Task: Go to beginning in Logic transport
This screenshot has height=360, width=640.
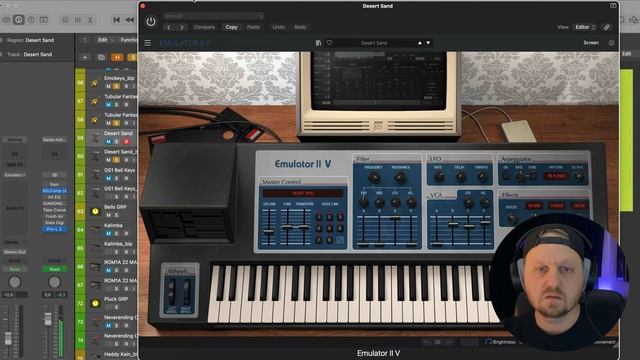Action: coord(117,20)
